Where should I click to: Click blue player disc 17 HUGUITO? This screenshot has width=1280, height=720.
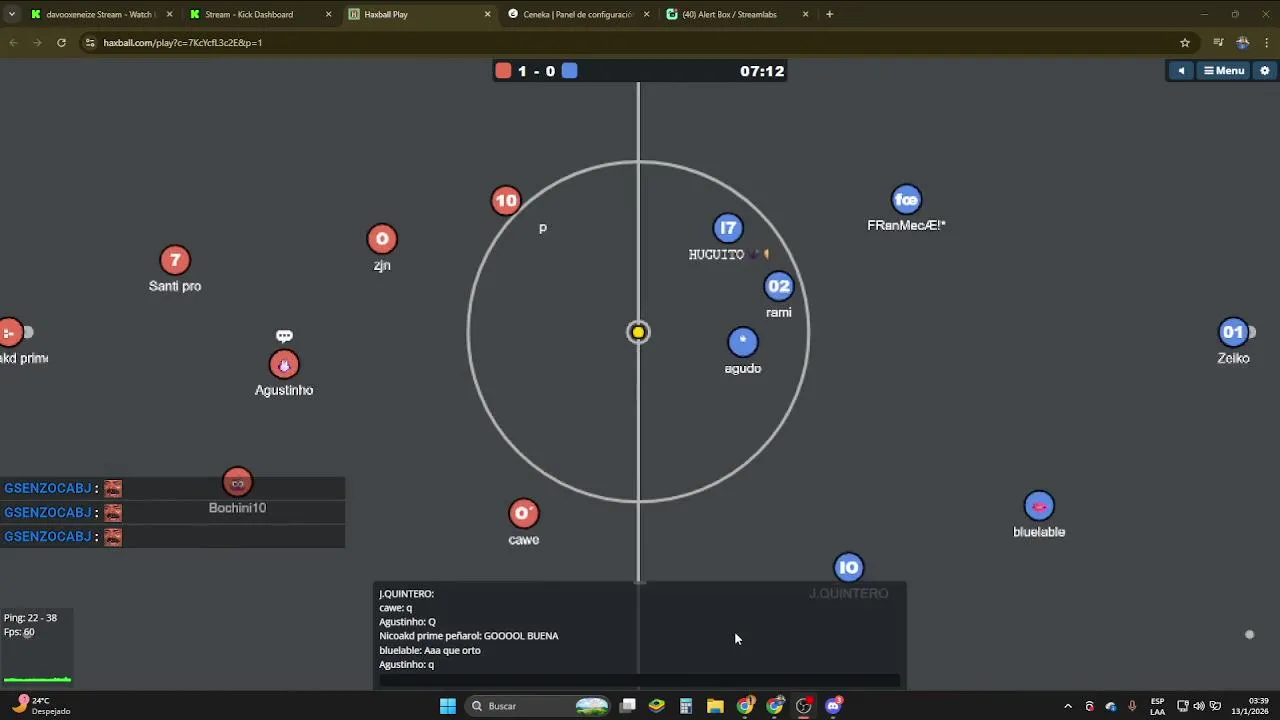tap(728, 228)
